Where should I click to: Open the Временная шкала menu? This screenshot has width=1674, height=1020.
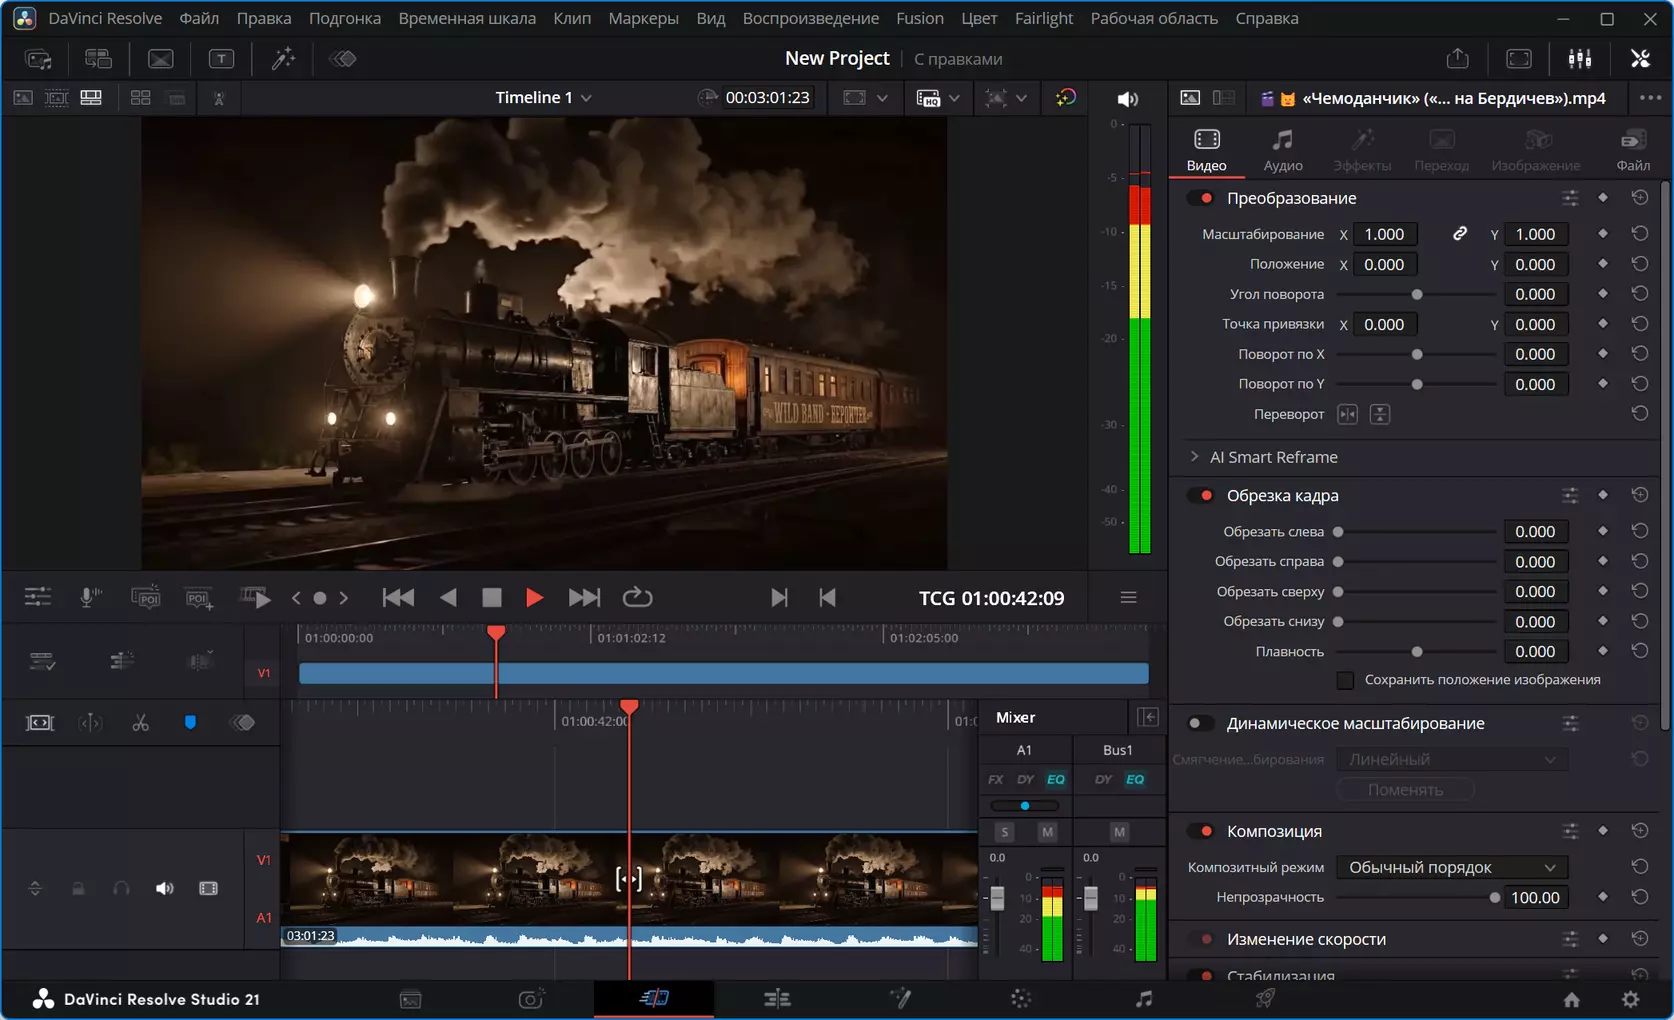(x=467, y=18)
